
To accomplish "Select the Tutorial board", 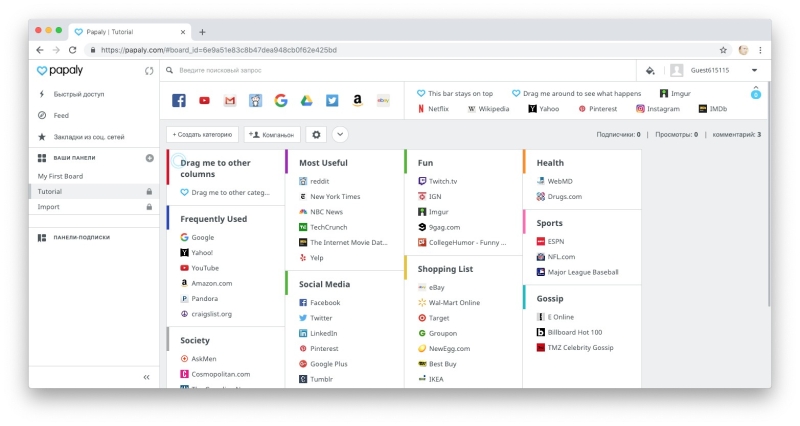I will (x=94, y=191).
